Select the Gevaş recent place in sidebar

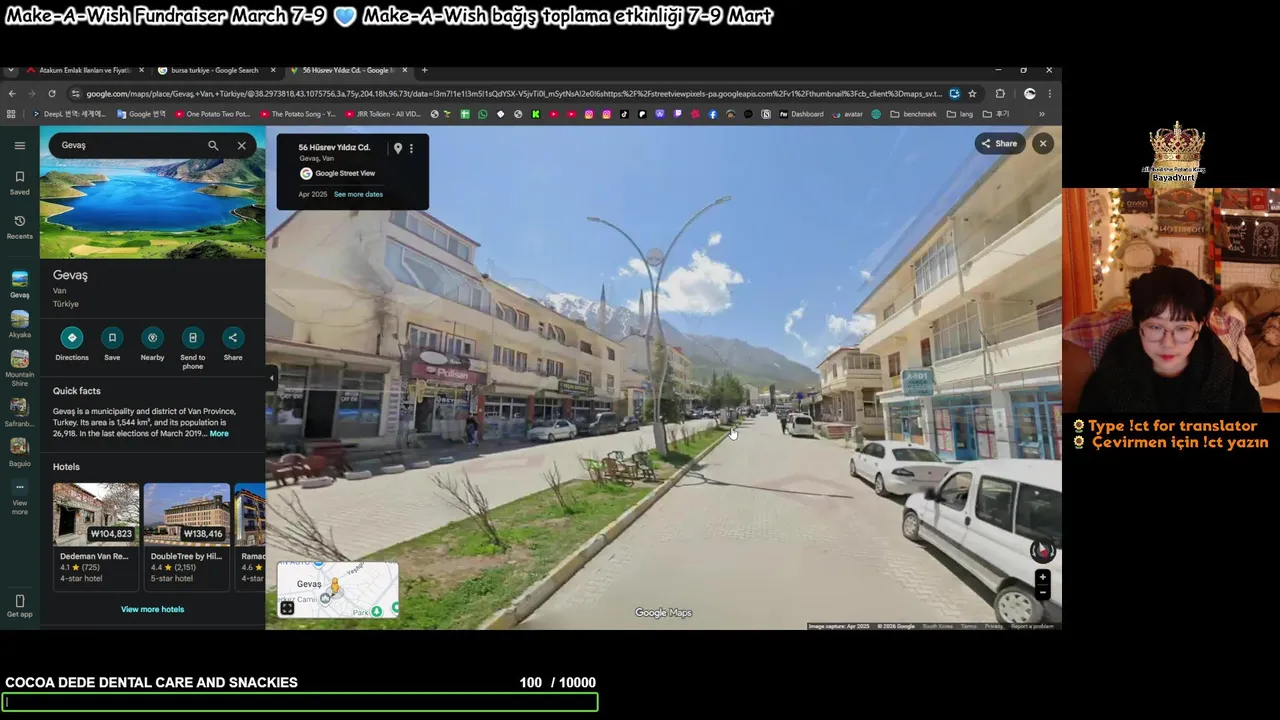[x=19, y=284]
